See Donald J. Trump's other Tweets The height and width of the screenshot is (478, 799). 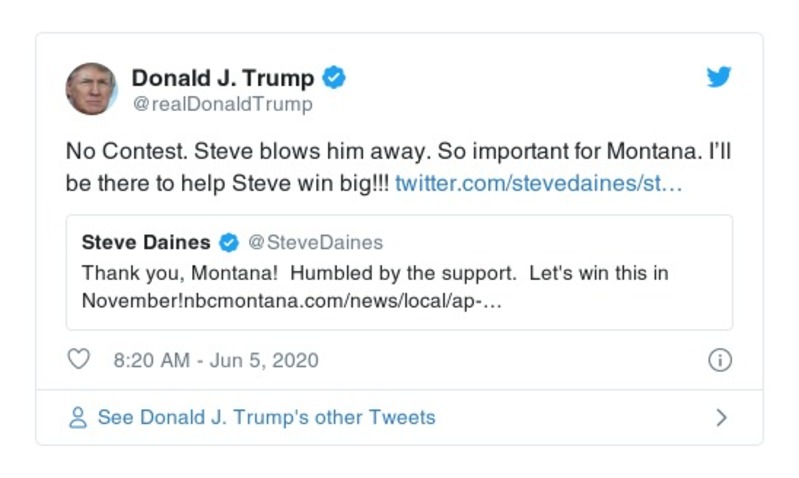click(x=266, y=418)
